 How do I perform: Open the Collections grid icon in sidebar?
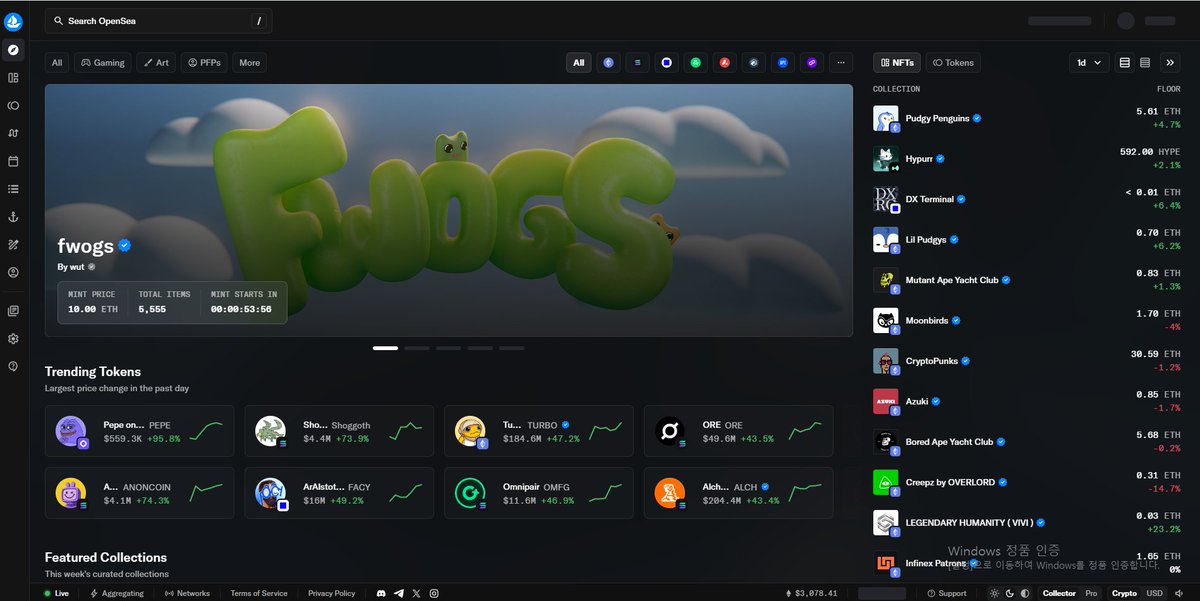13,77
